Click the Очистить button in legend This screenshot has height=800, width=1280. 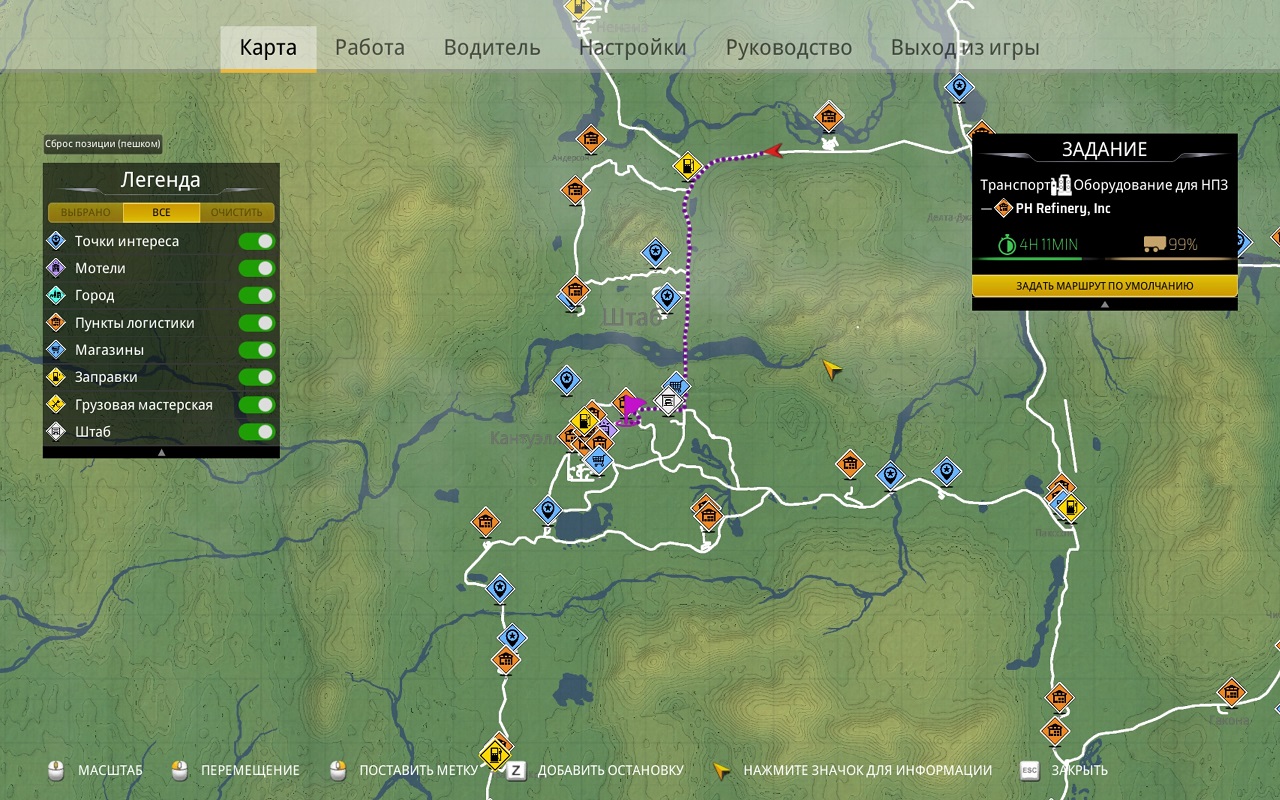(x=236, y=213)
